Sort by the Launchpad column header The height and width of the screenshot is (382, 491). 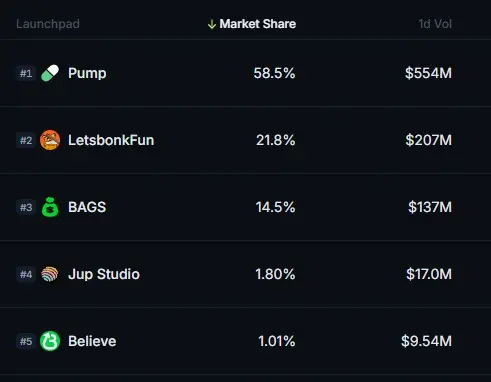pos(48,24)
